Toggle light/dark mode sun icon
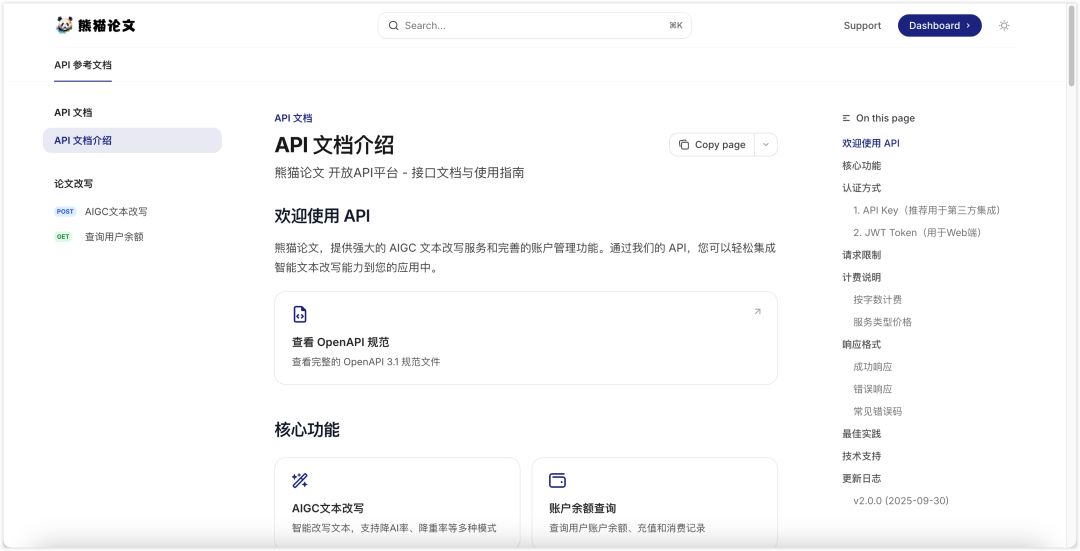This screenshot has width=1080, height=551. (1004, 25)
